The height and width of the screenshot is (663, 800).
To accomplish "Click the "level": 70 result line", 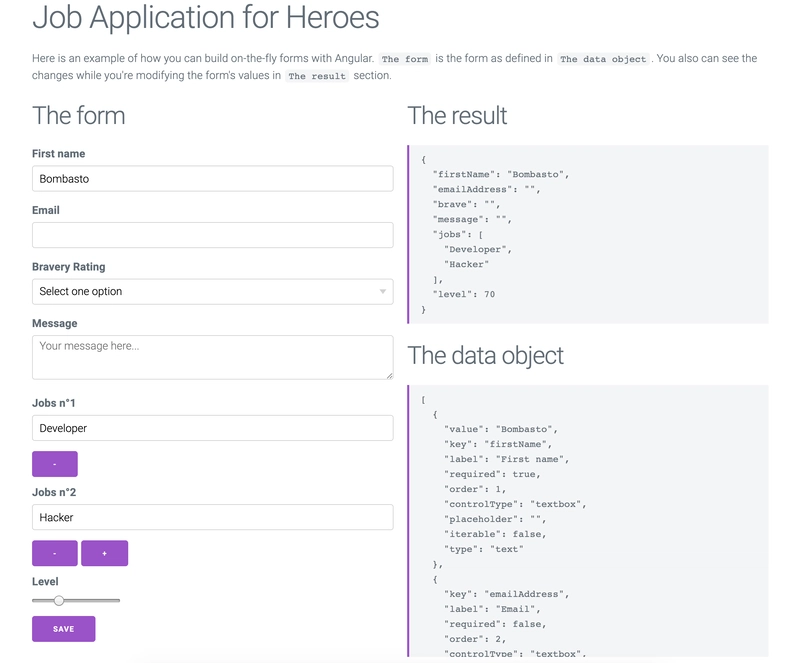I will click(464, 294).
